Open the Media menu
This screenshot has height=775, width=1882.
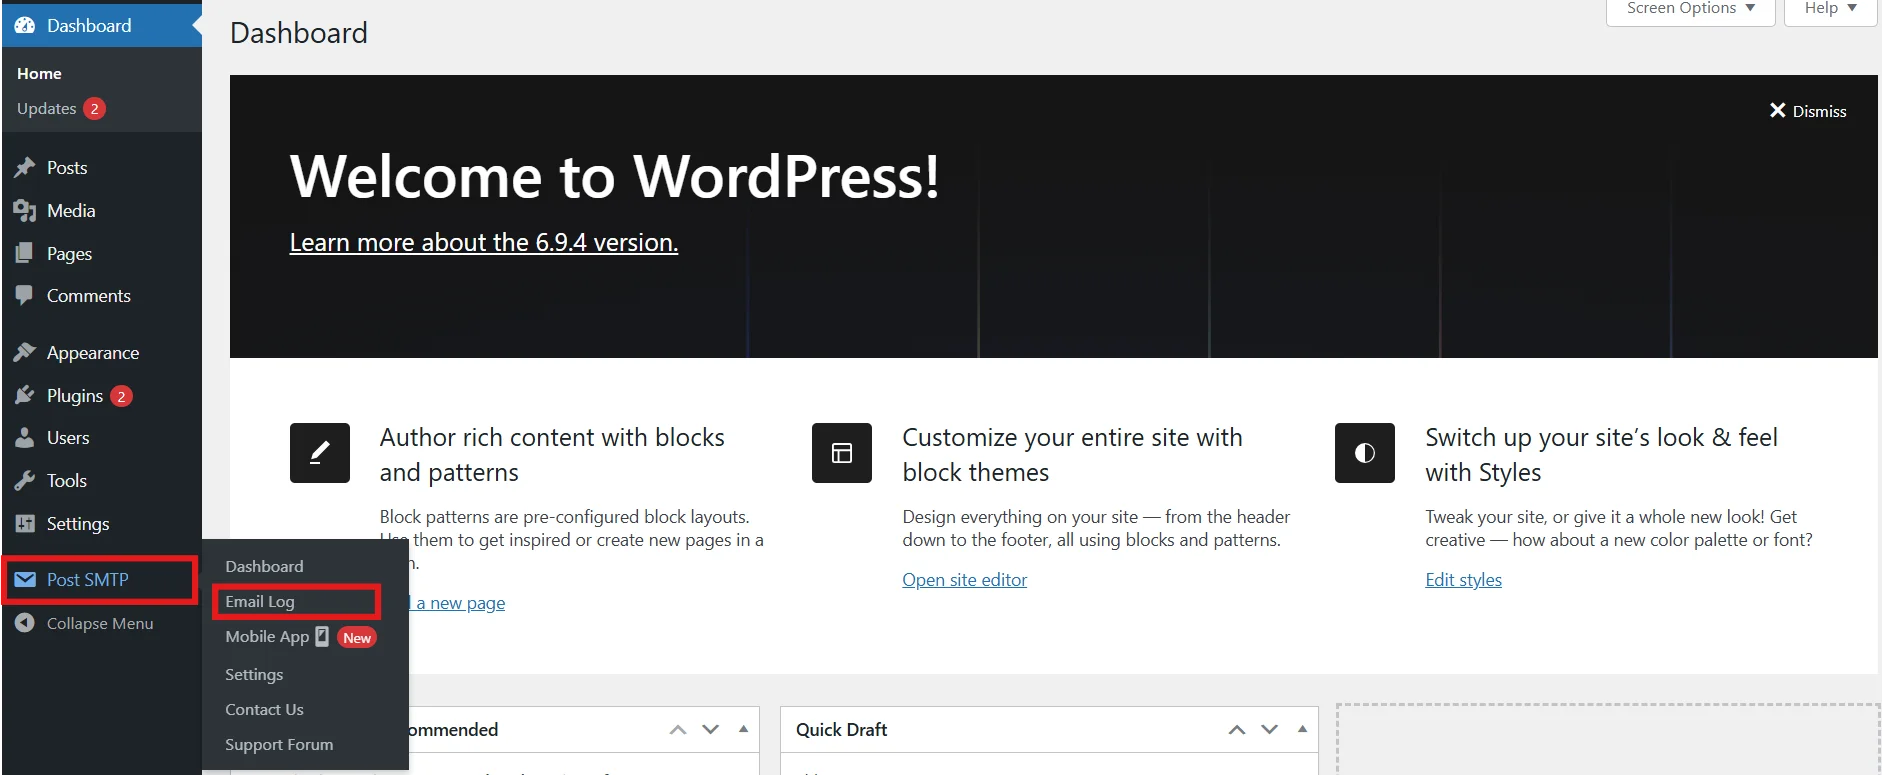(x=102, y=211)
